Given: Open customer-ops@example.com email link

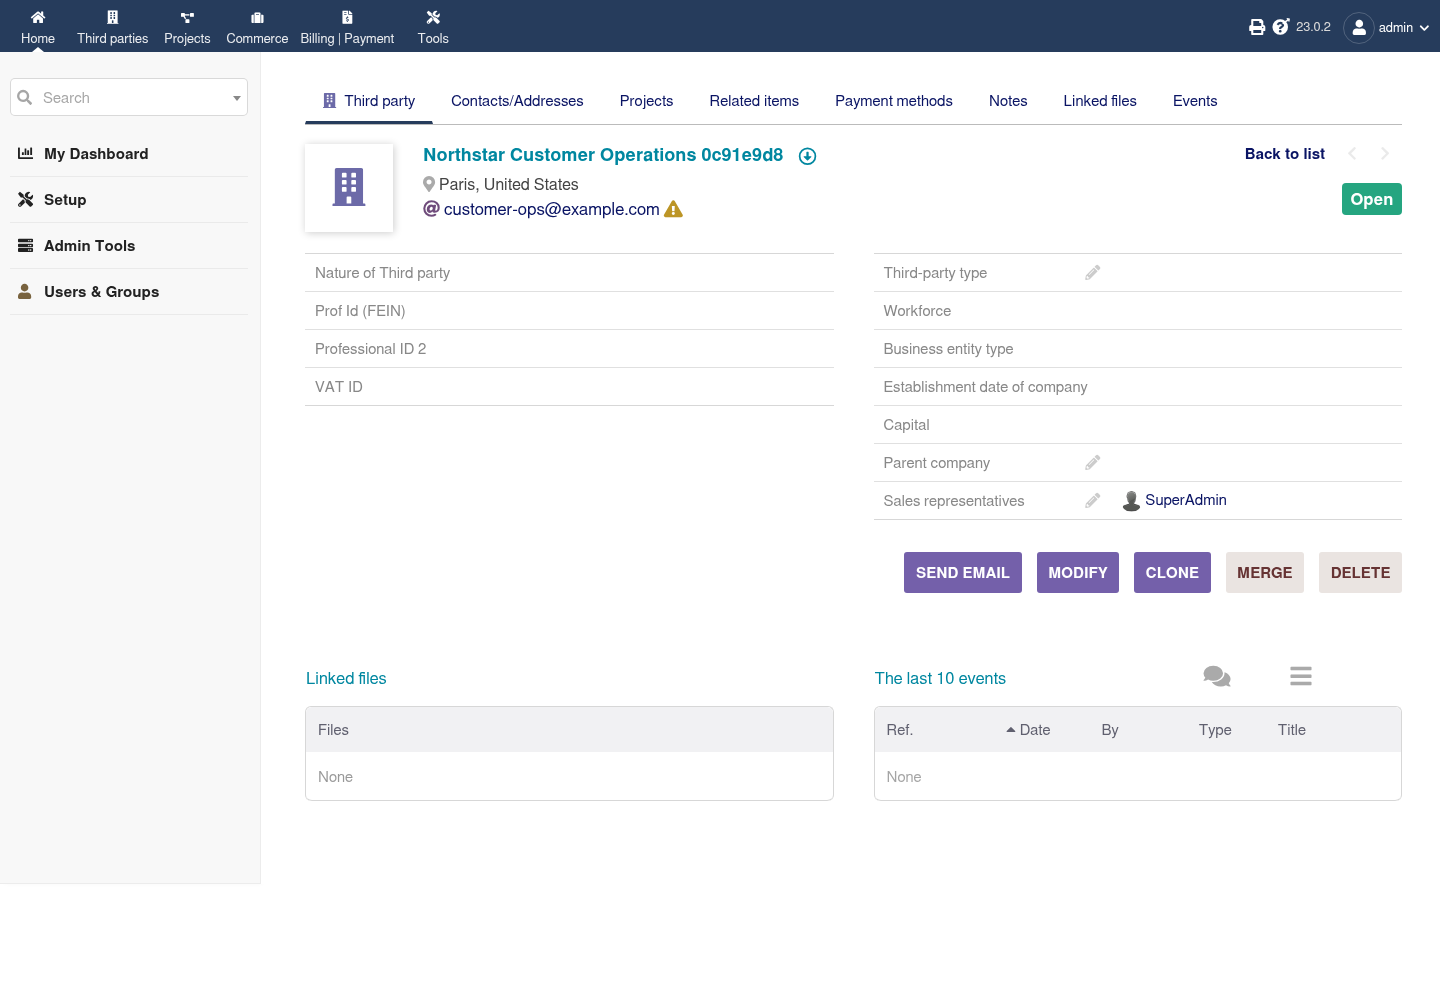Looking at the screenshot, I should [x=551, y=209].
